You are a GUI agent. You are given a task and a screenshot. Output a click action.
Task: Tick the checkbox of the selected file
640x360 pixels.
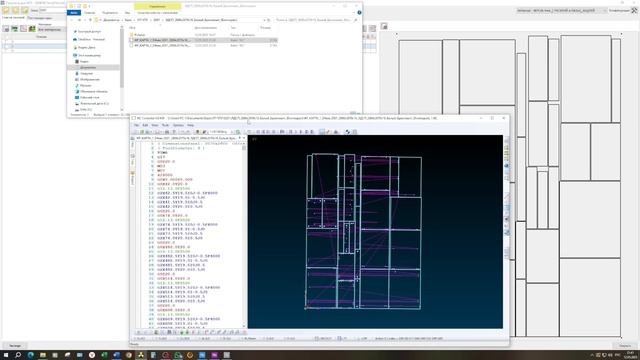click(131, 40)
